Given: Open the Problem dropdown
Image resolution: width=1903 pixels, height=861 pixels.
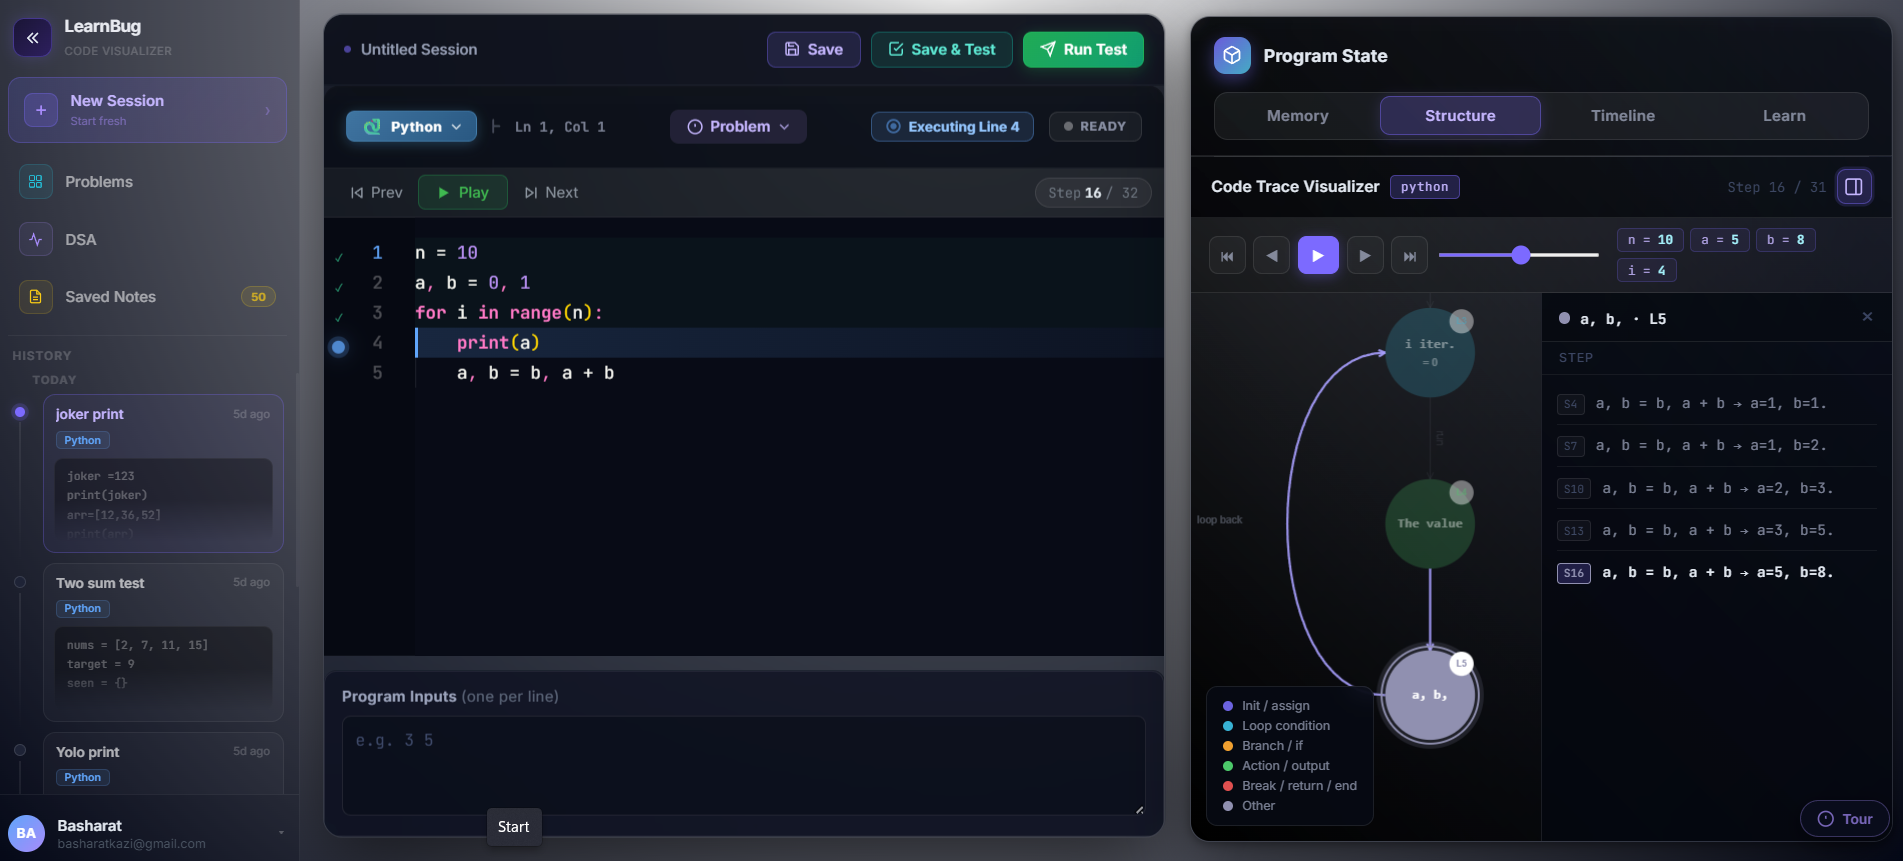Looking at the screenshot, I should point(738,126).
